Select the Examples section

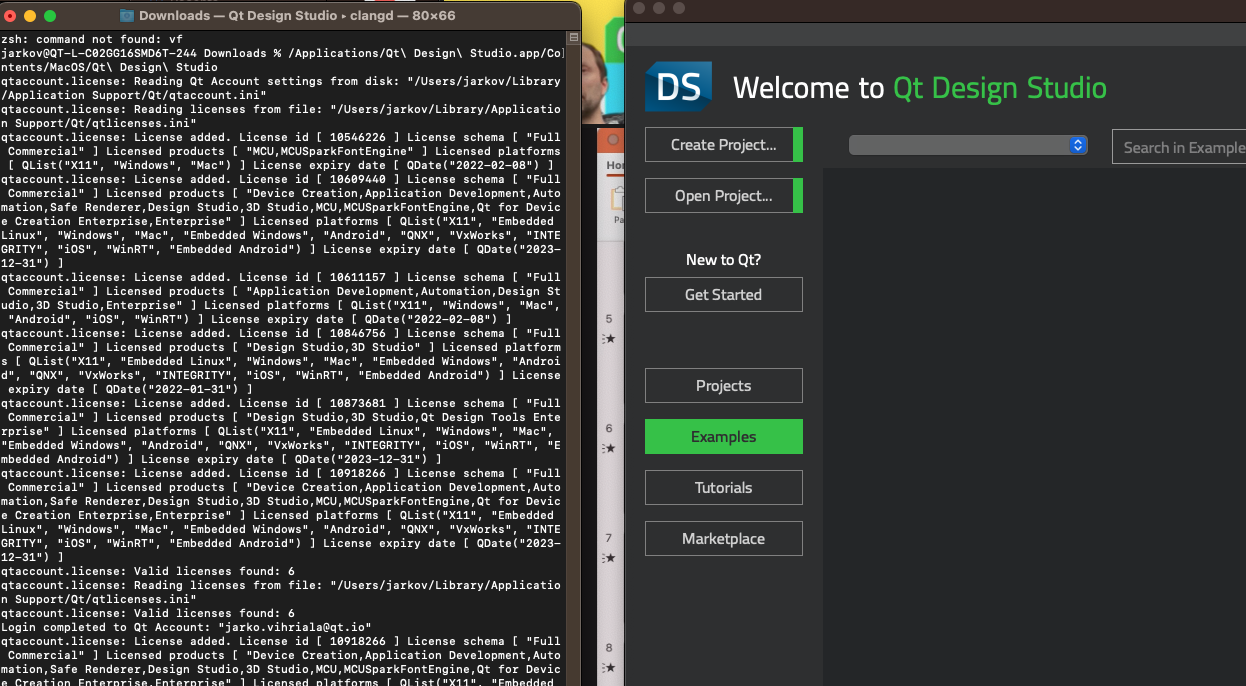(724, 437)
